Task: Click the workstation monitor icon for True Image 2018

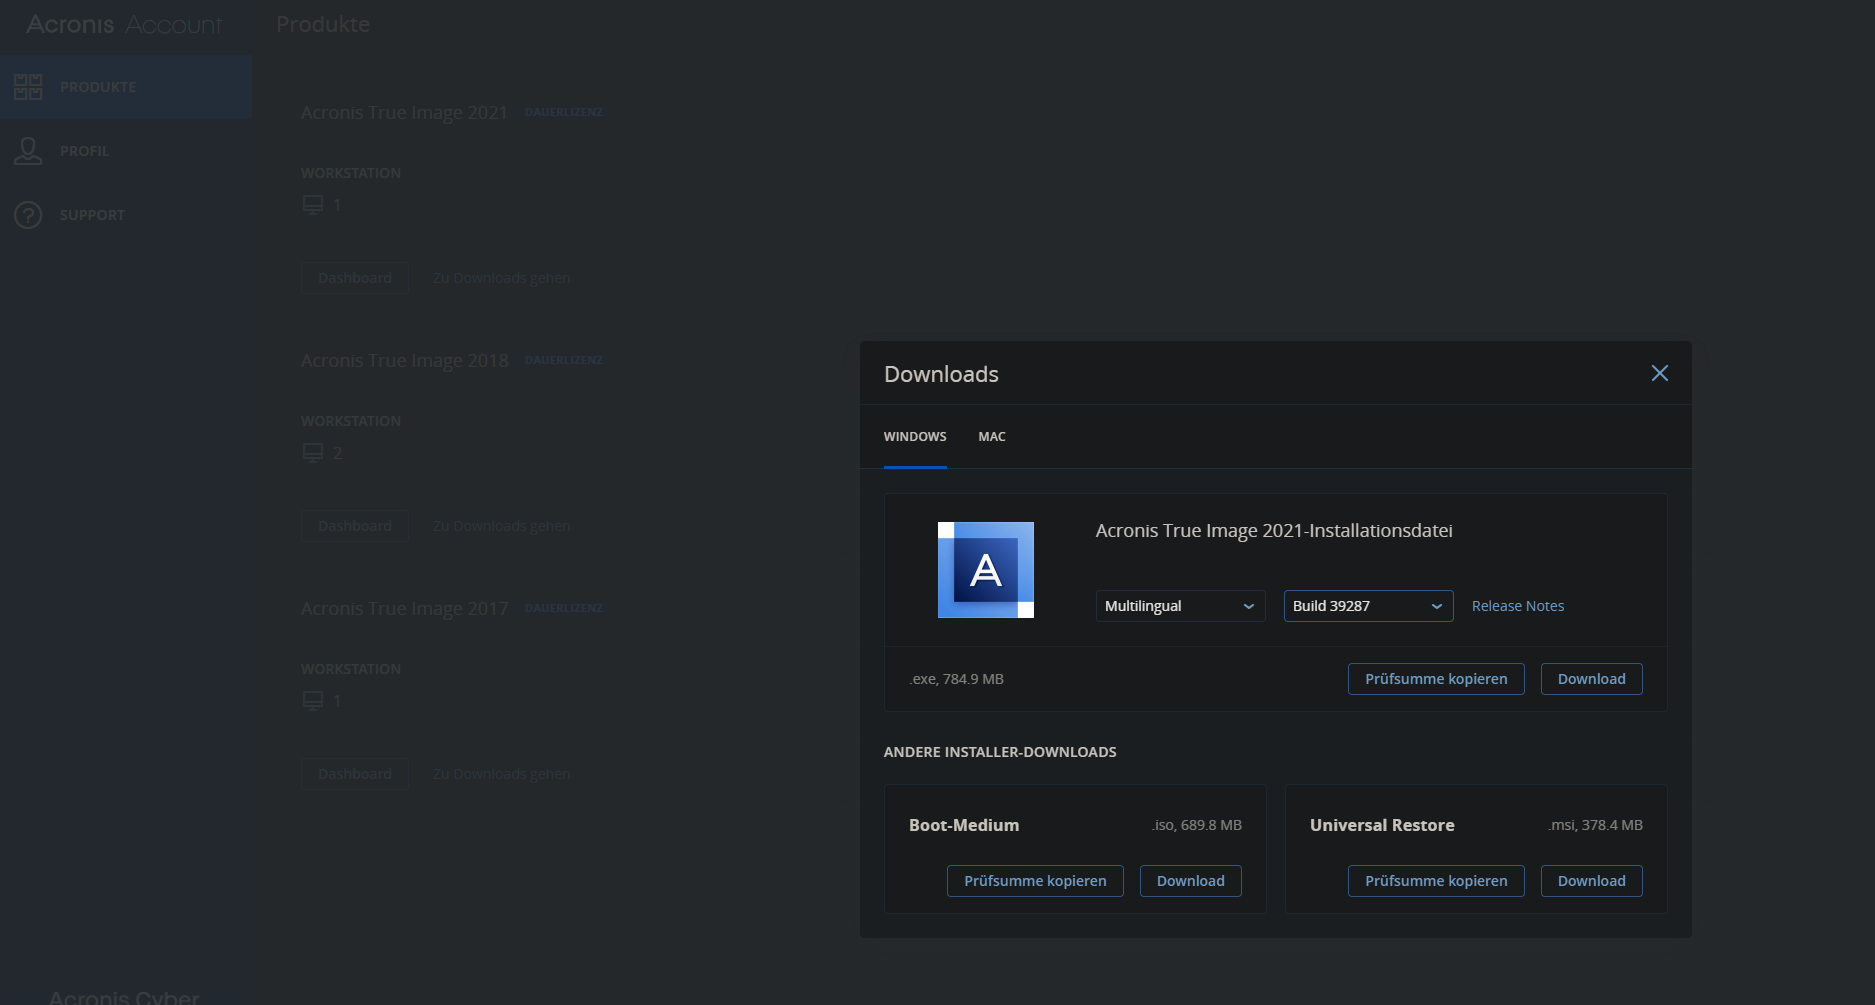Action: pos(313,453)
